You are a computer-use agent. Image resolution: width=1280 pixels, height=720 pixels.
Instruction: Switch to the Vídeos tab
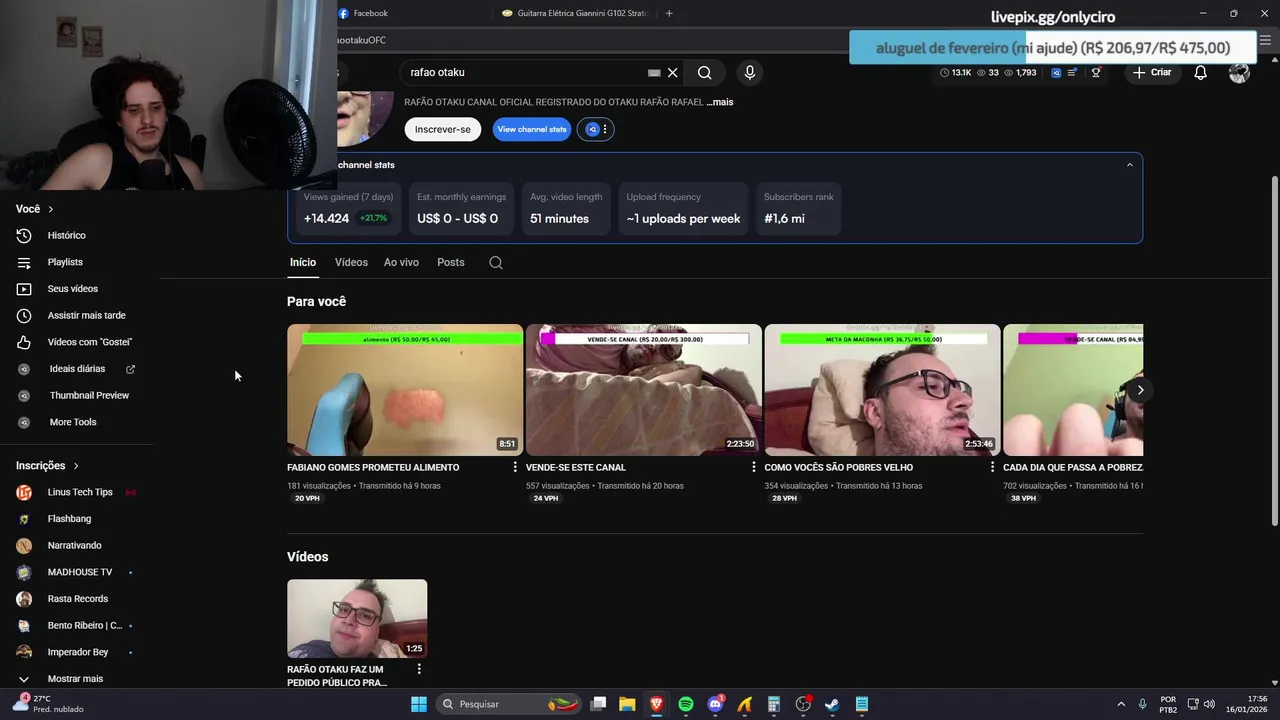351,262
